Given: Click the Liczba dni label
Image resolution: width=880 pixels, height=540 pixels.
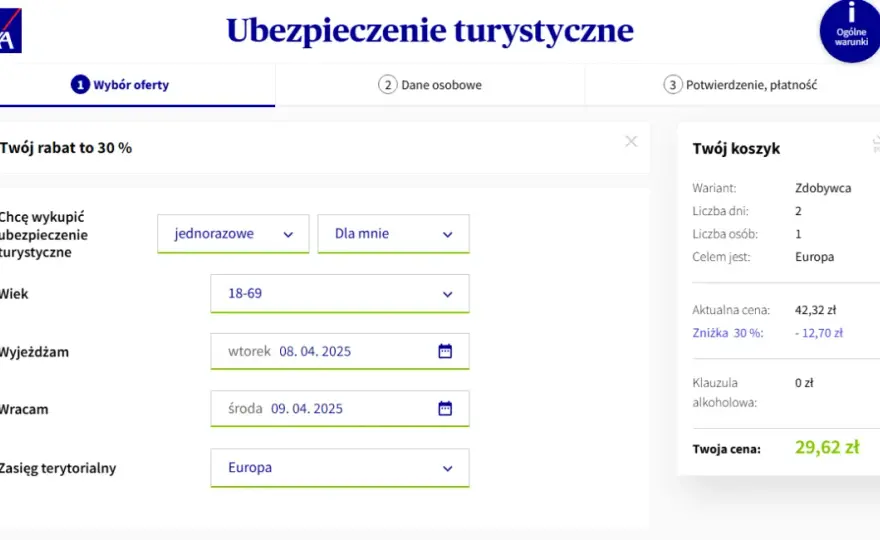Looking at the screenshot, I should point(720,211).
